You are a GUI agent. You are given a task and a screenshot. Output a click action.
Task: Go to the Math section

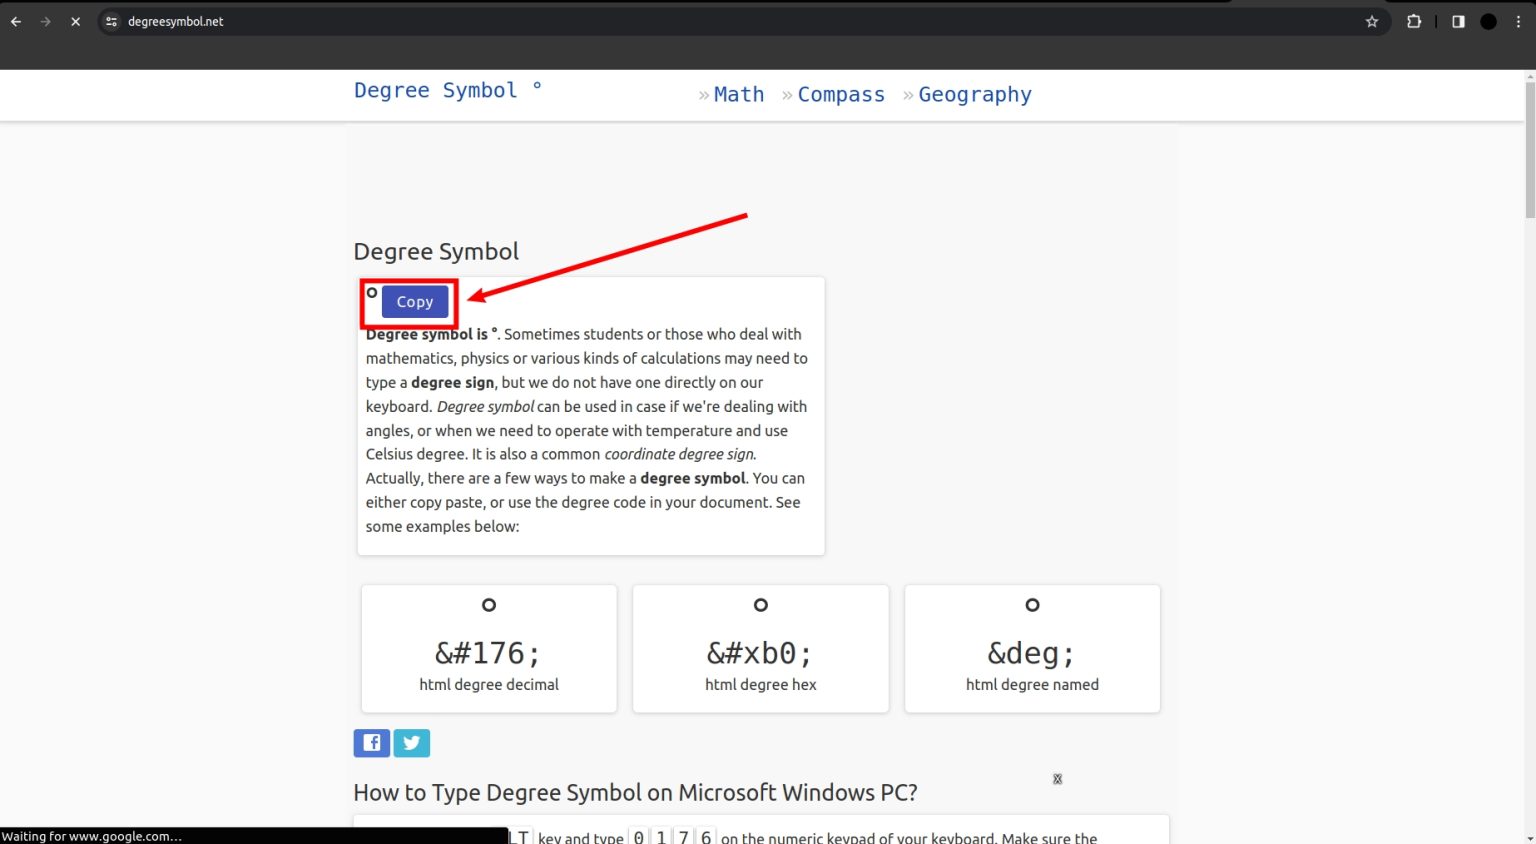click(739, 94)
